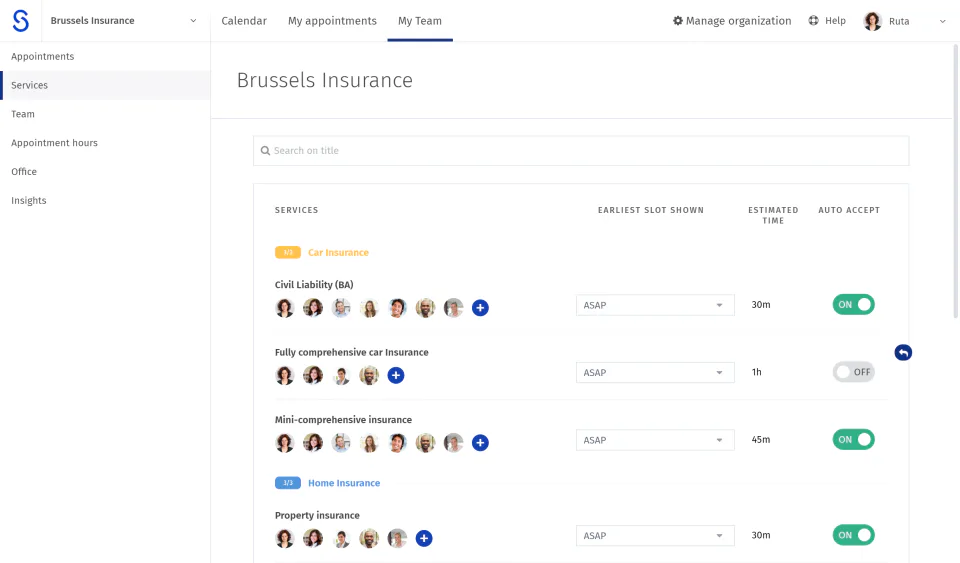Go to My appointments tab
The width and height of the screenshot is (960, 563).
332,21
